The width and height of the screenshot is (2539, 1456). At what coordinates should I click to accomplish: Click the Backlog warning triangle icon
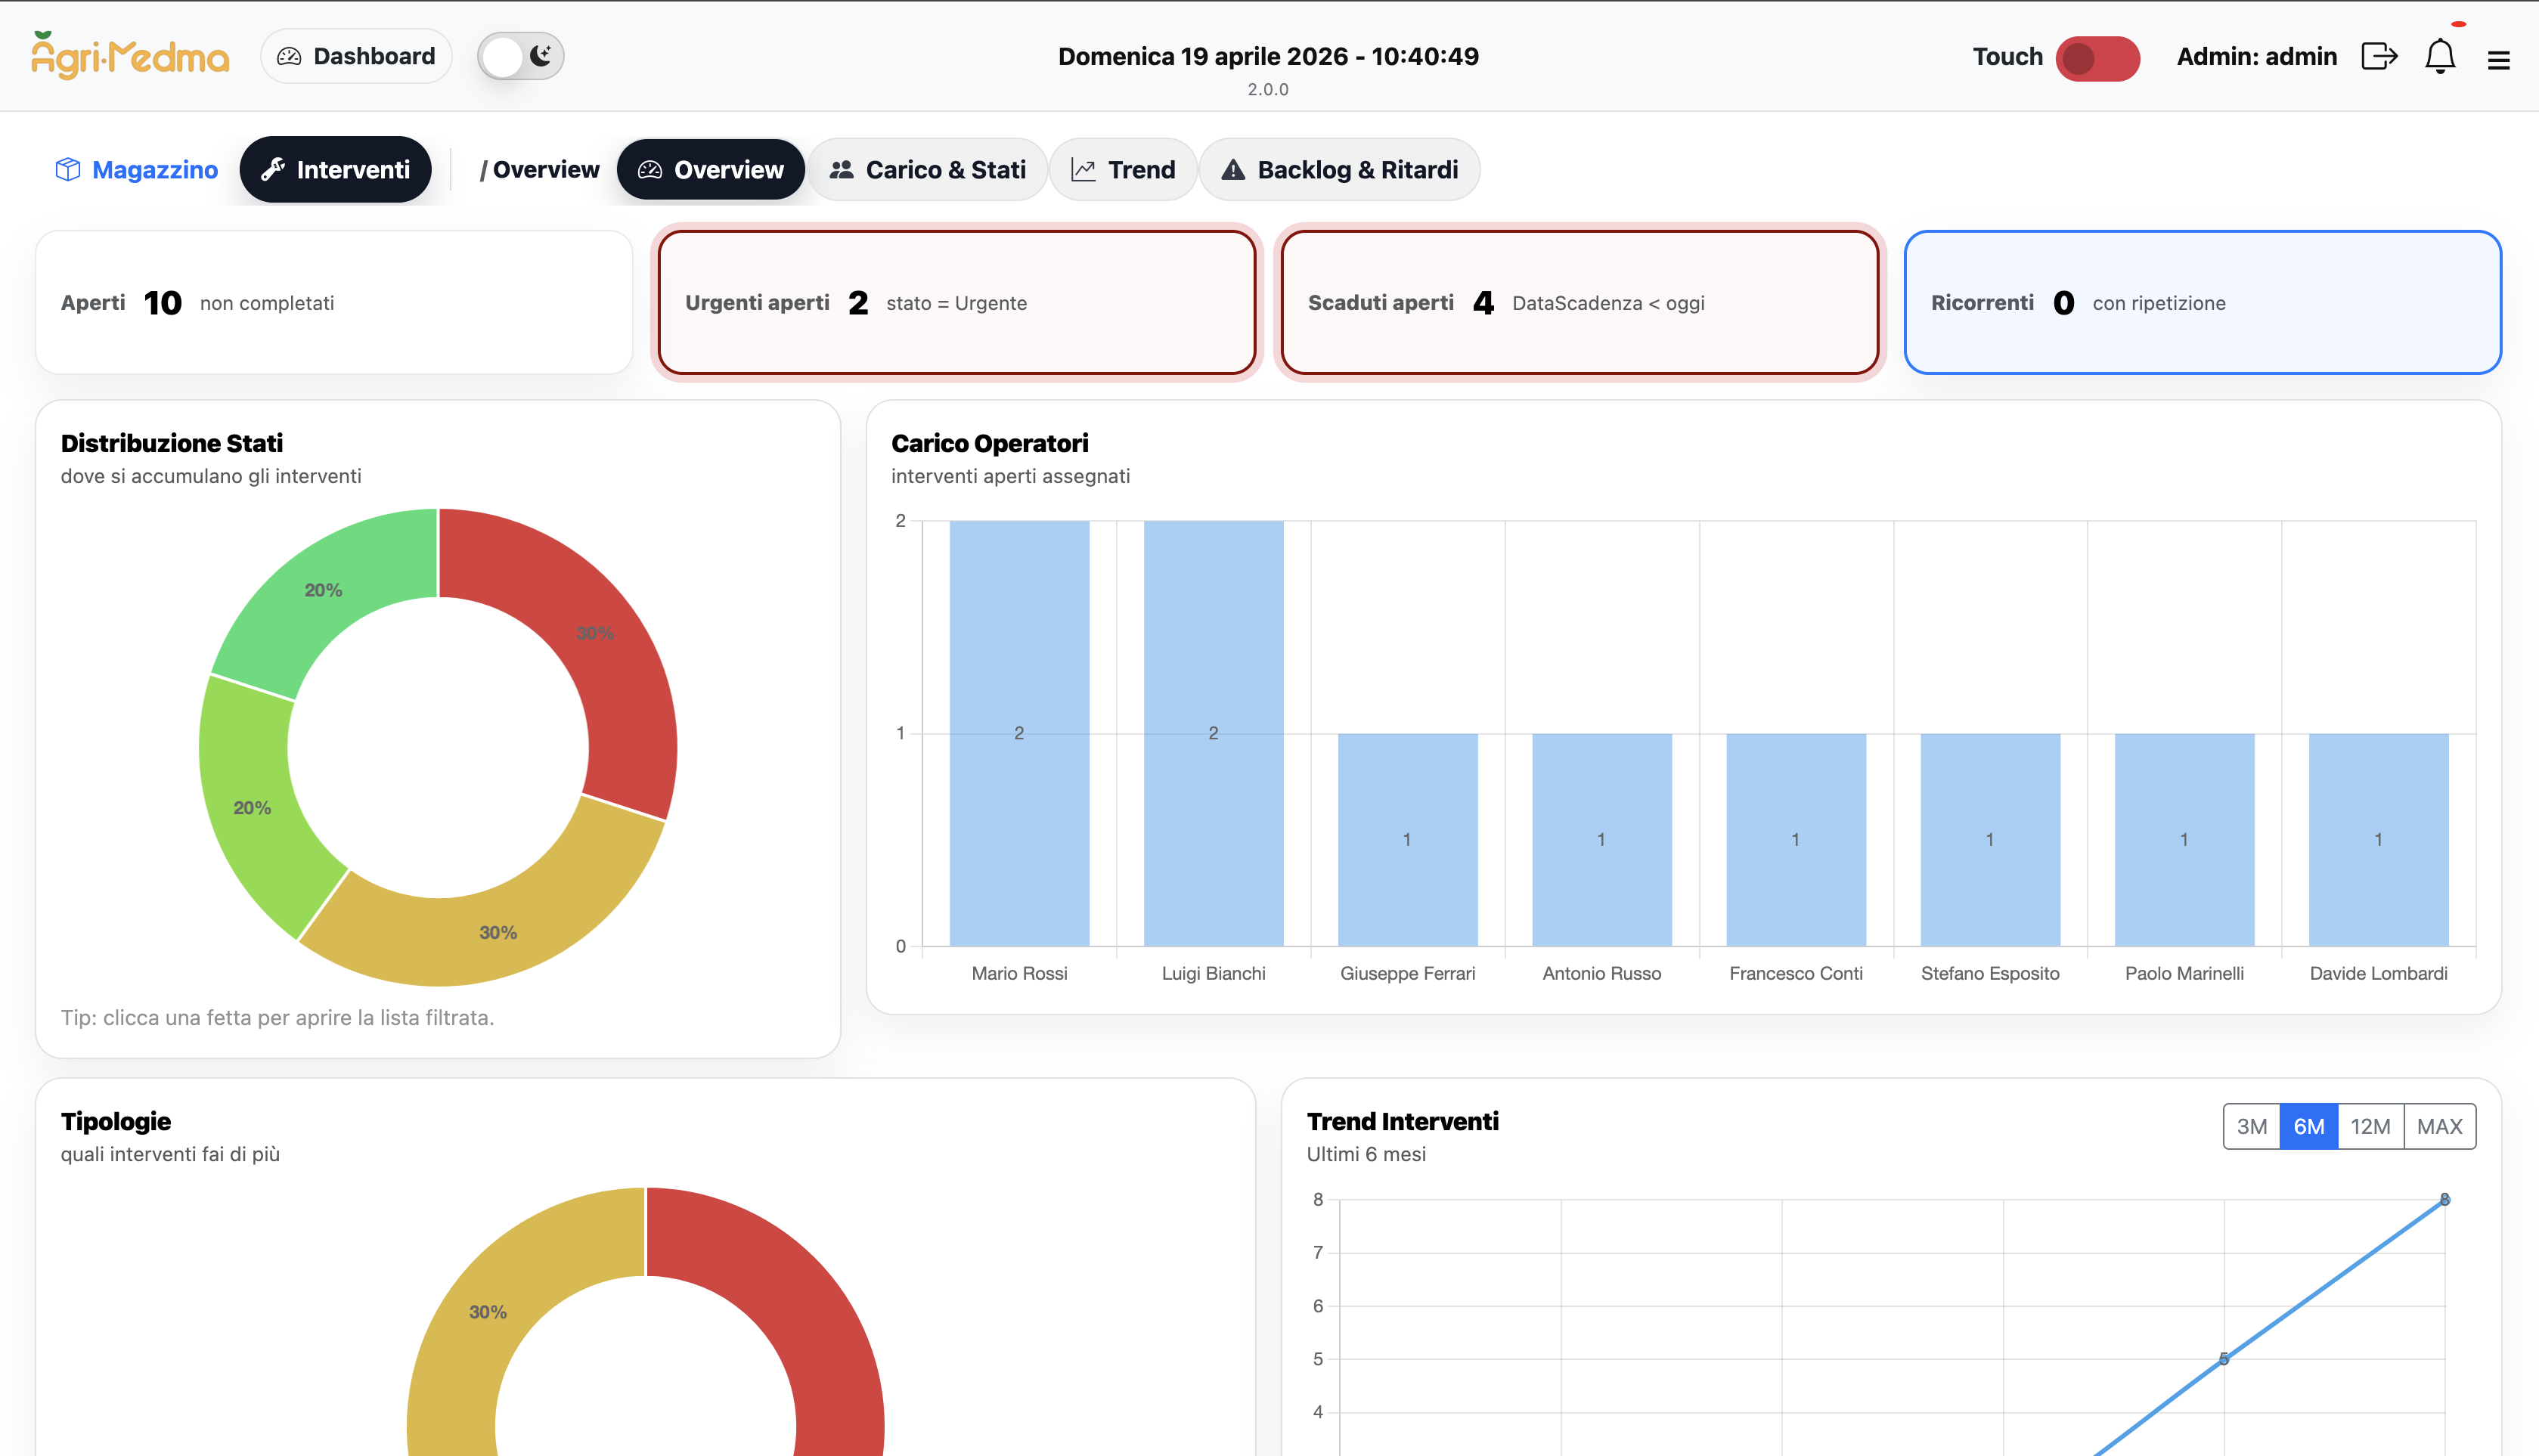coord(1233,170)
